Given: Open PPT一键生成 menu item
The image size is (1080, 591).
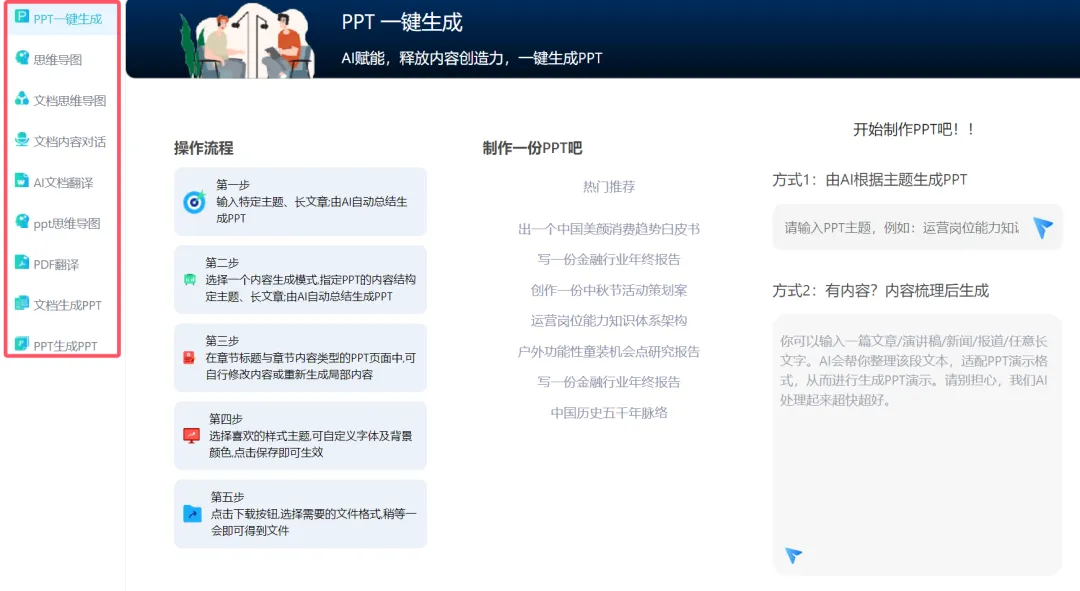Looking at the screenshot, I should click(x=62, y=19).
